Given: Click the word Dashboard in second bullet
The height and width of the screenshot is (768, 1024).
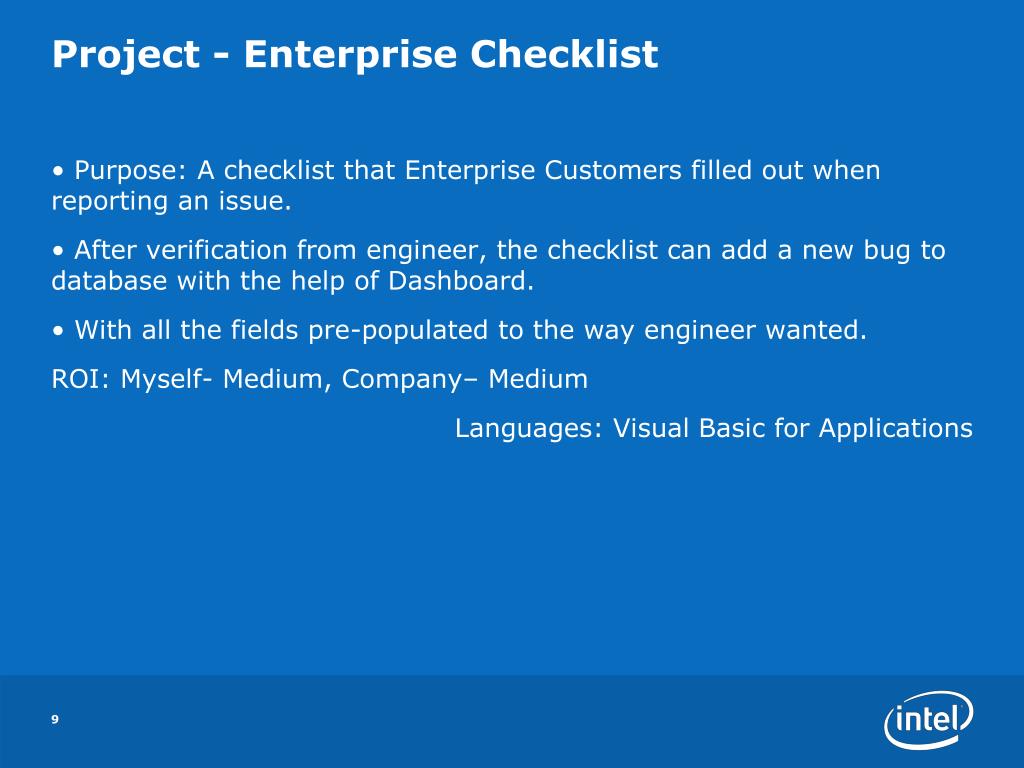Looking at the screenshot, I should (x=460, y=281).
